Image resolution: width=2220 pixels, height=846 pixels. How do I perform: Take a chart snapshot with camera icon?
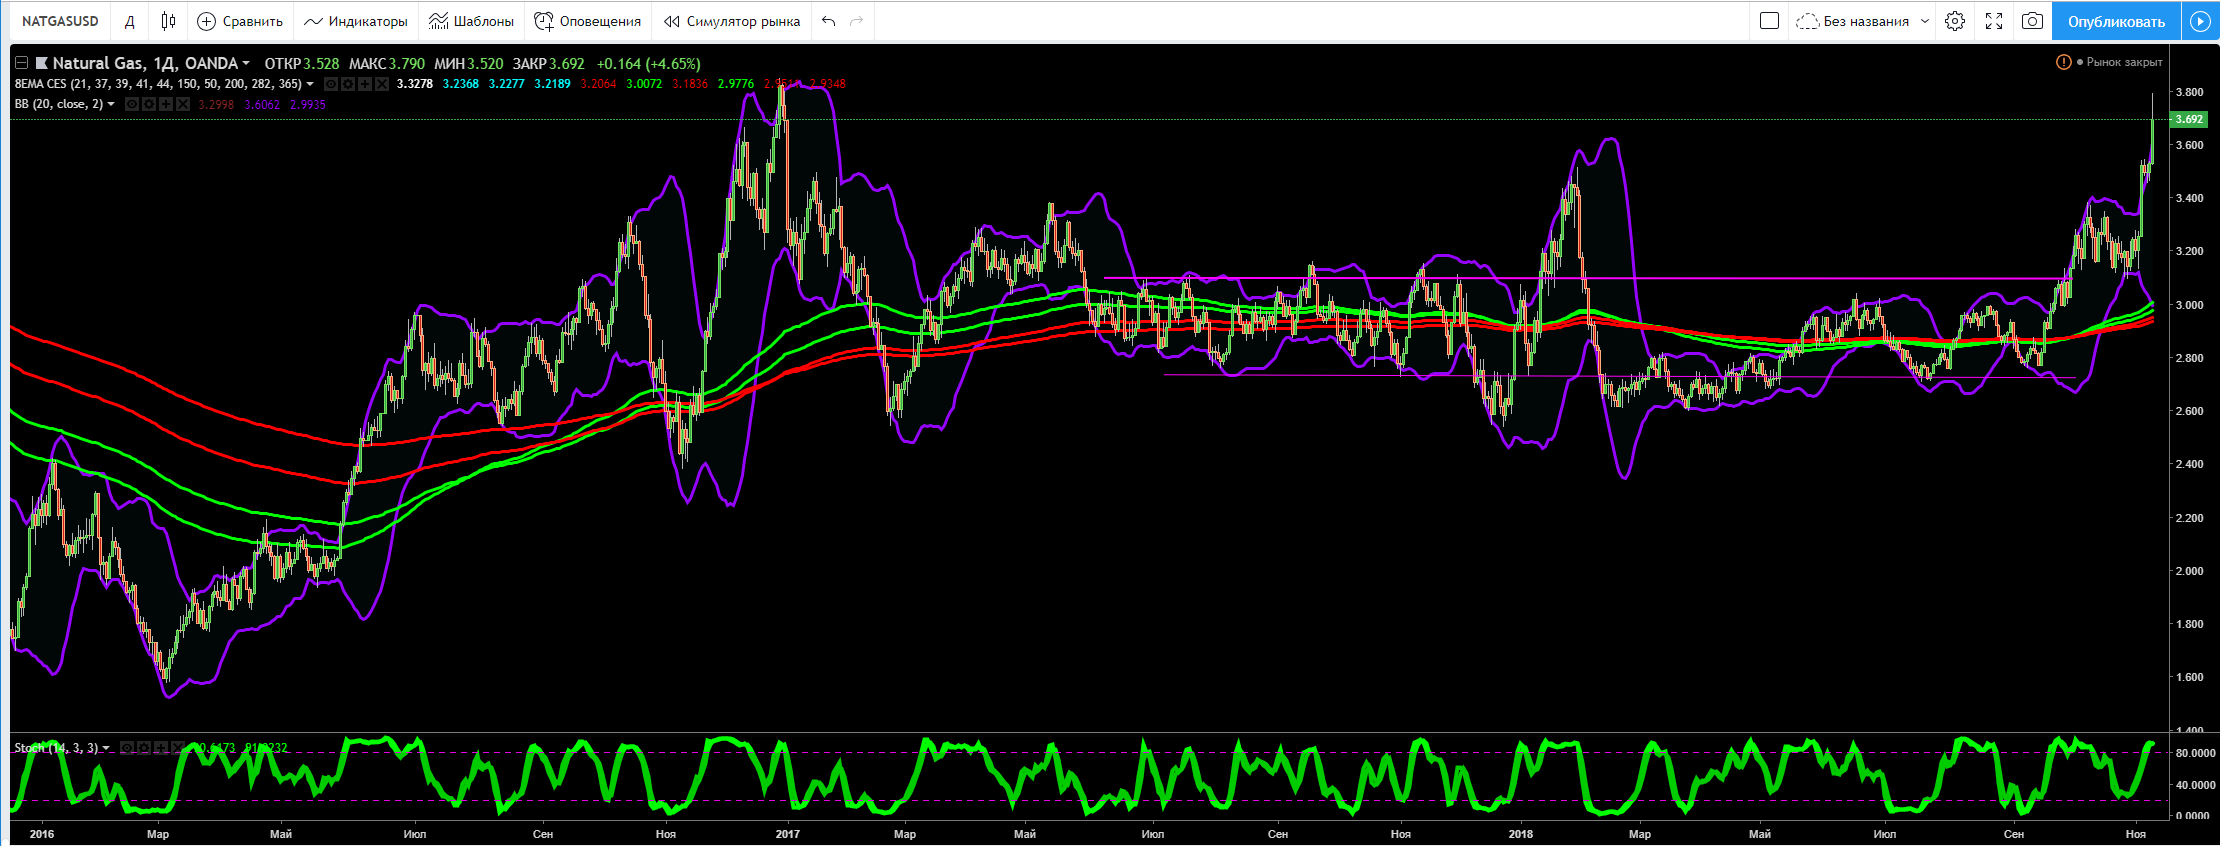point(2032,21)
